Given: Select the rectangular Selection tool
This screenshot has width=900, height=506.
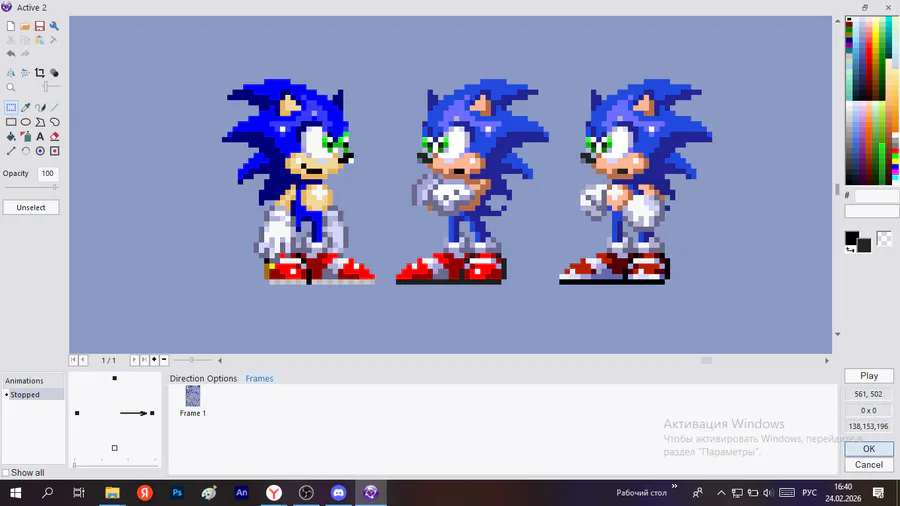Looking at the screenshot, I should 11,107.
